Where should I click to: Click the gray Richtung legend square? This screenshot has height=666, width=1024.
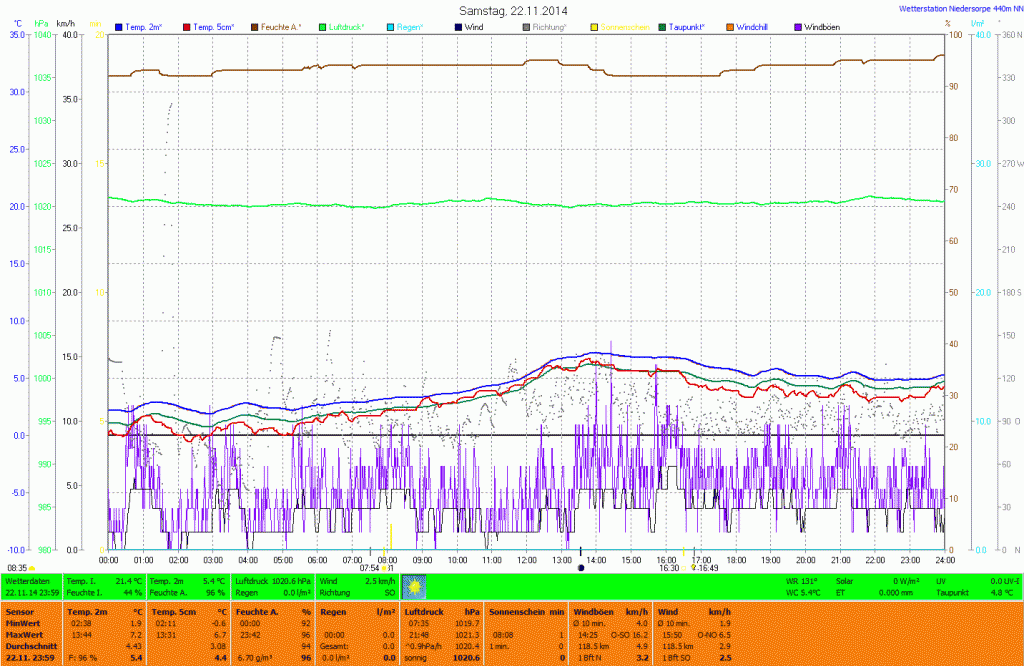click(527, 26)
